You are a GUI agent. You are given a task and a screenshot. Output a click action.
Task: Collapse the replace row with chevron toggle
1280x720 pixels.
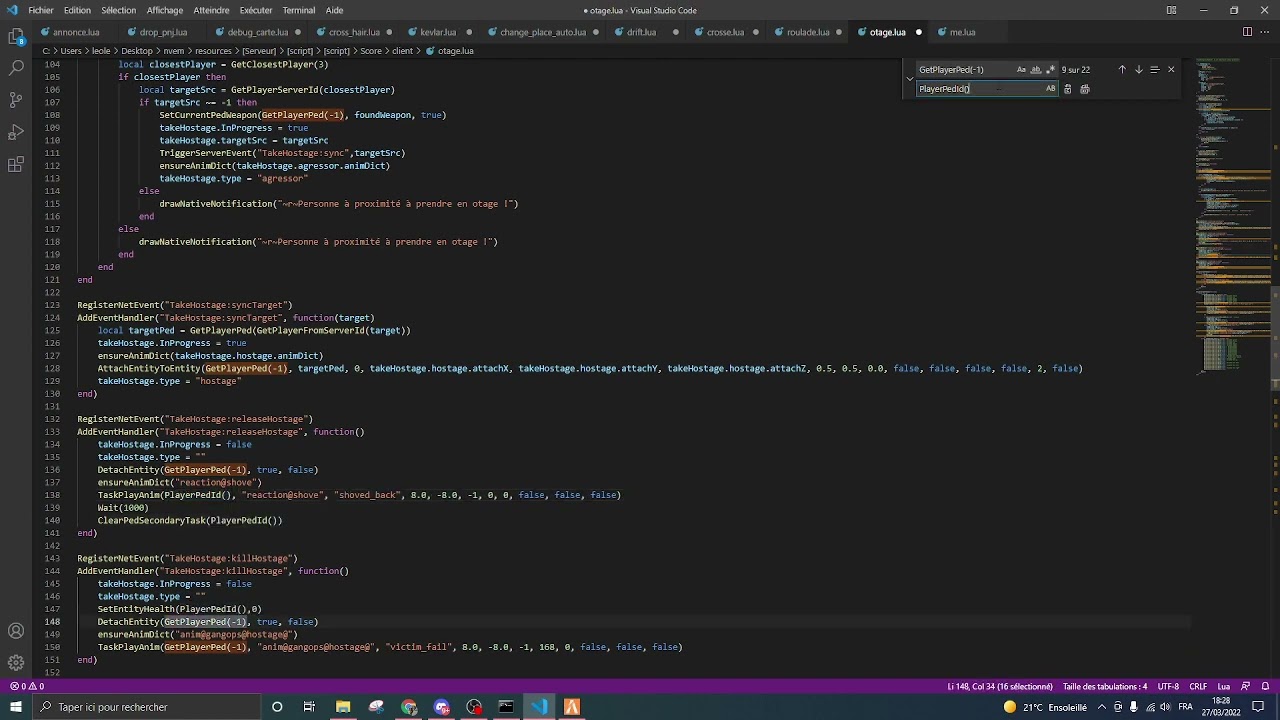click(x=909, y=79)
